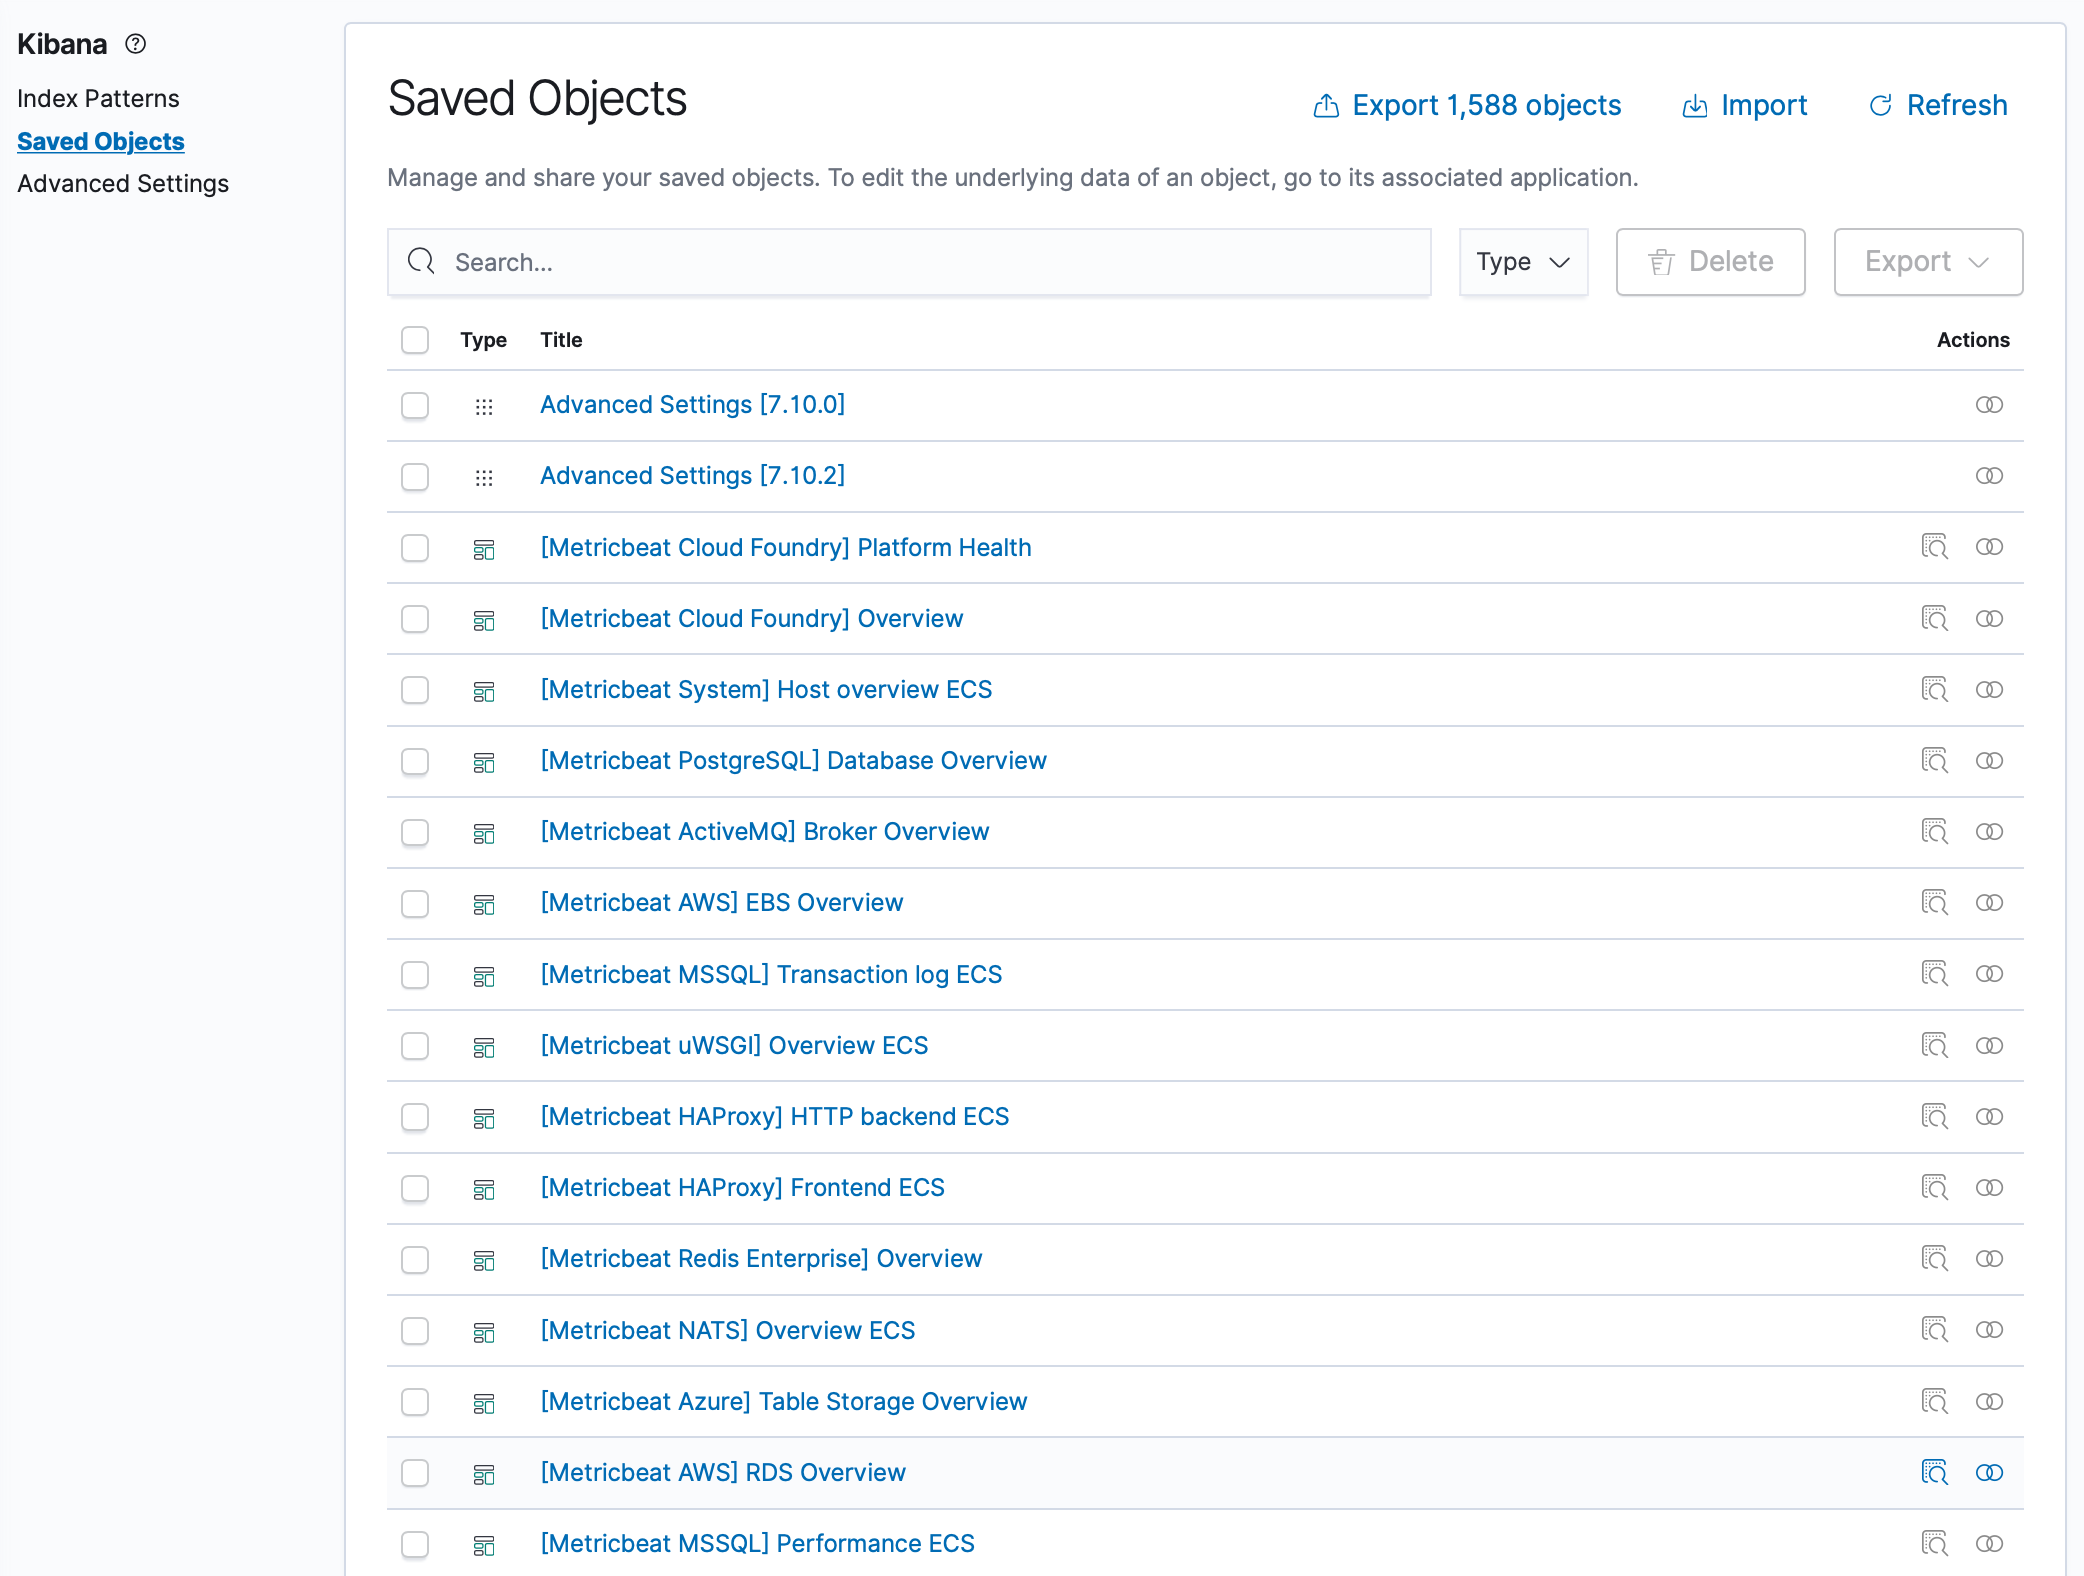Navigate to Advanced Settings section
Image resolution: width=2084 pixels, height=1576 pixels.
[x=122, y=182]
